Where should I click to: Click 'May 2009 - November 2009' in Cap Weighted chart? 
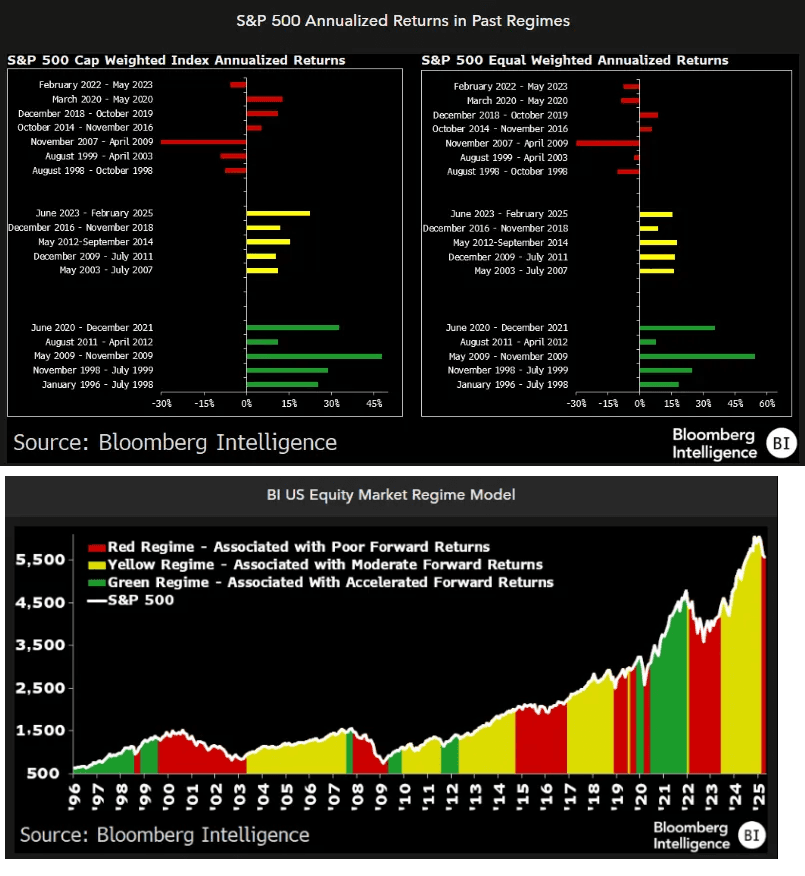click(x=93, y=356)
